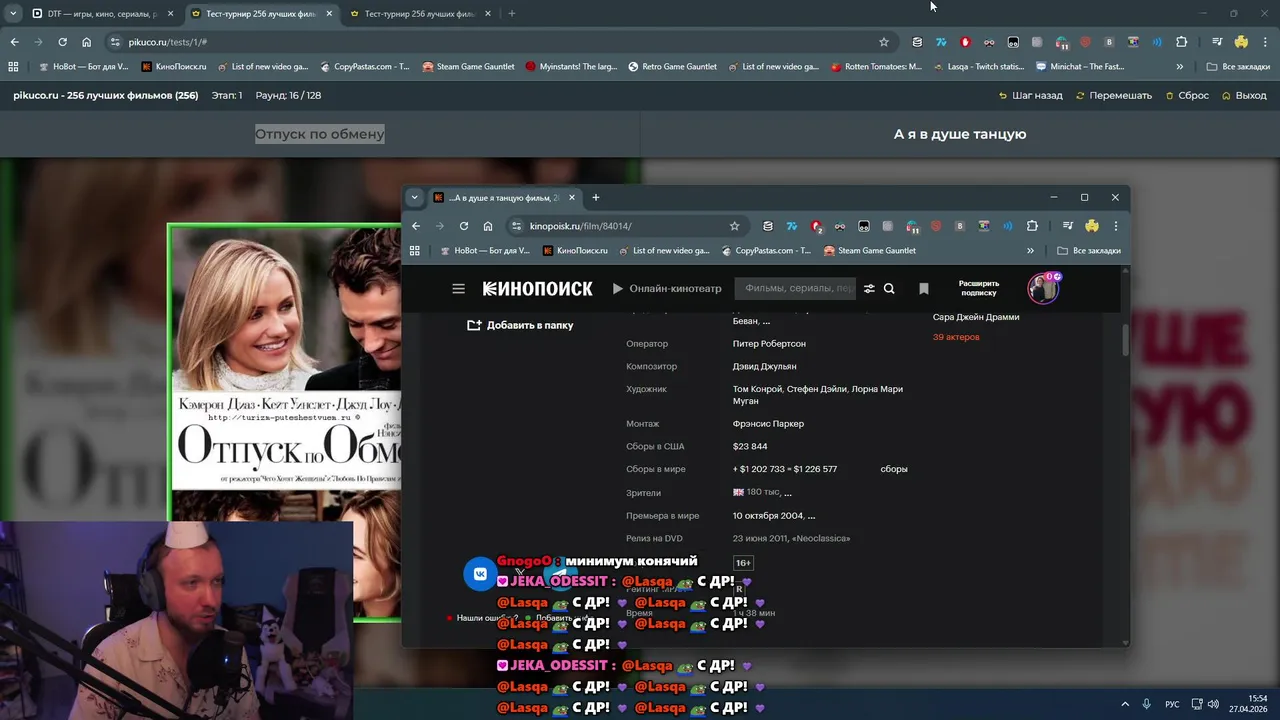Click Дэвид Джульян composer name

coord(764,366)
